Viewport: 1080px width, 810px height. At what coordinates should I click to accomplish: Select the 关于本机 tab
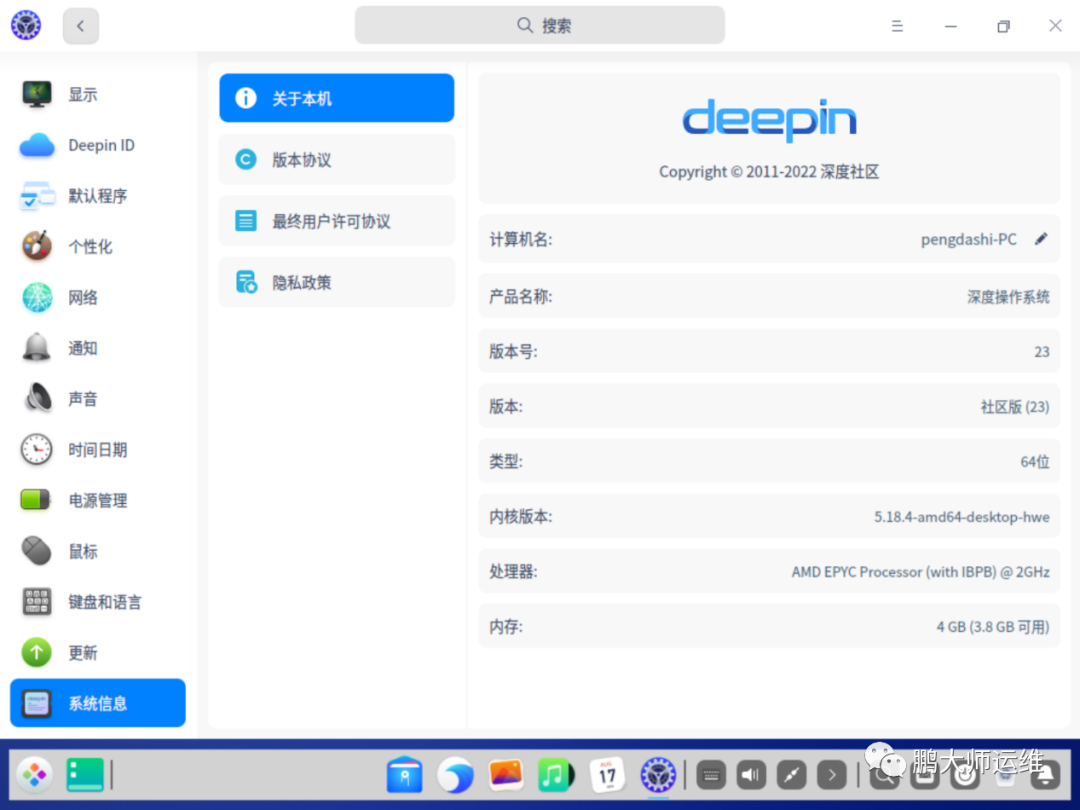pyautogui.click(x=337, y=98)
